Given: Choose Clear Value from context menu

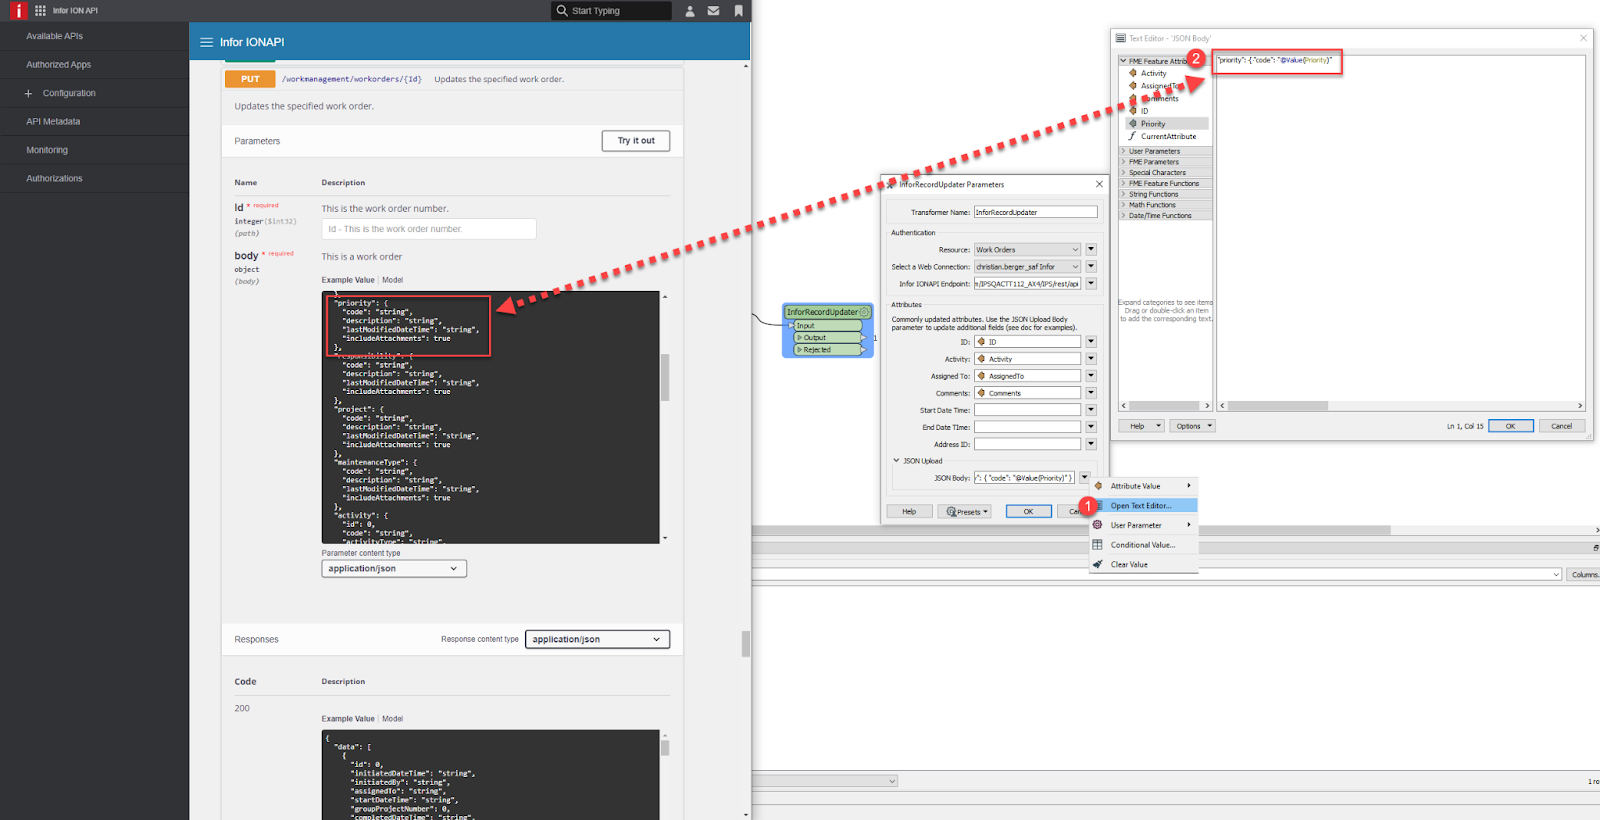Looking at the screenshot, I should click(x=1143, y=564).
